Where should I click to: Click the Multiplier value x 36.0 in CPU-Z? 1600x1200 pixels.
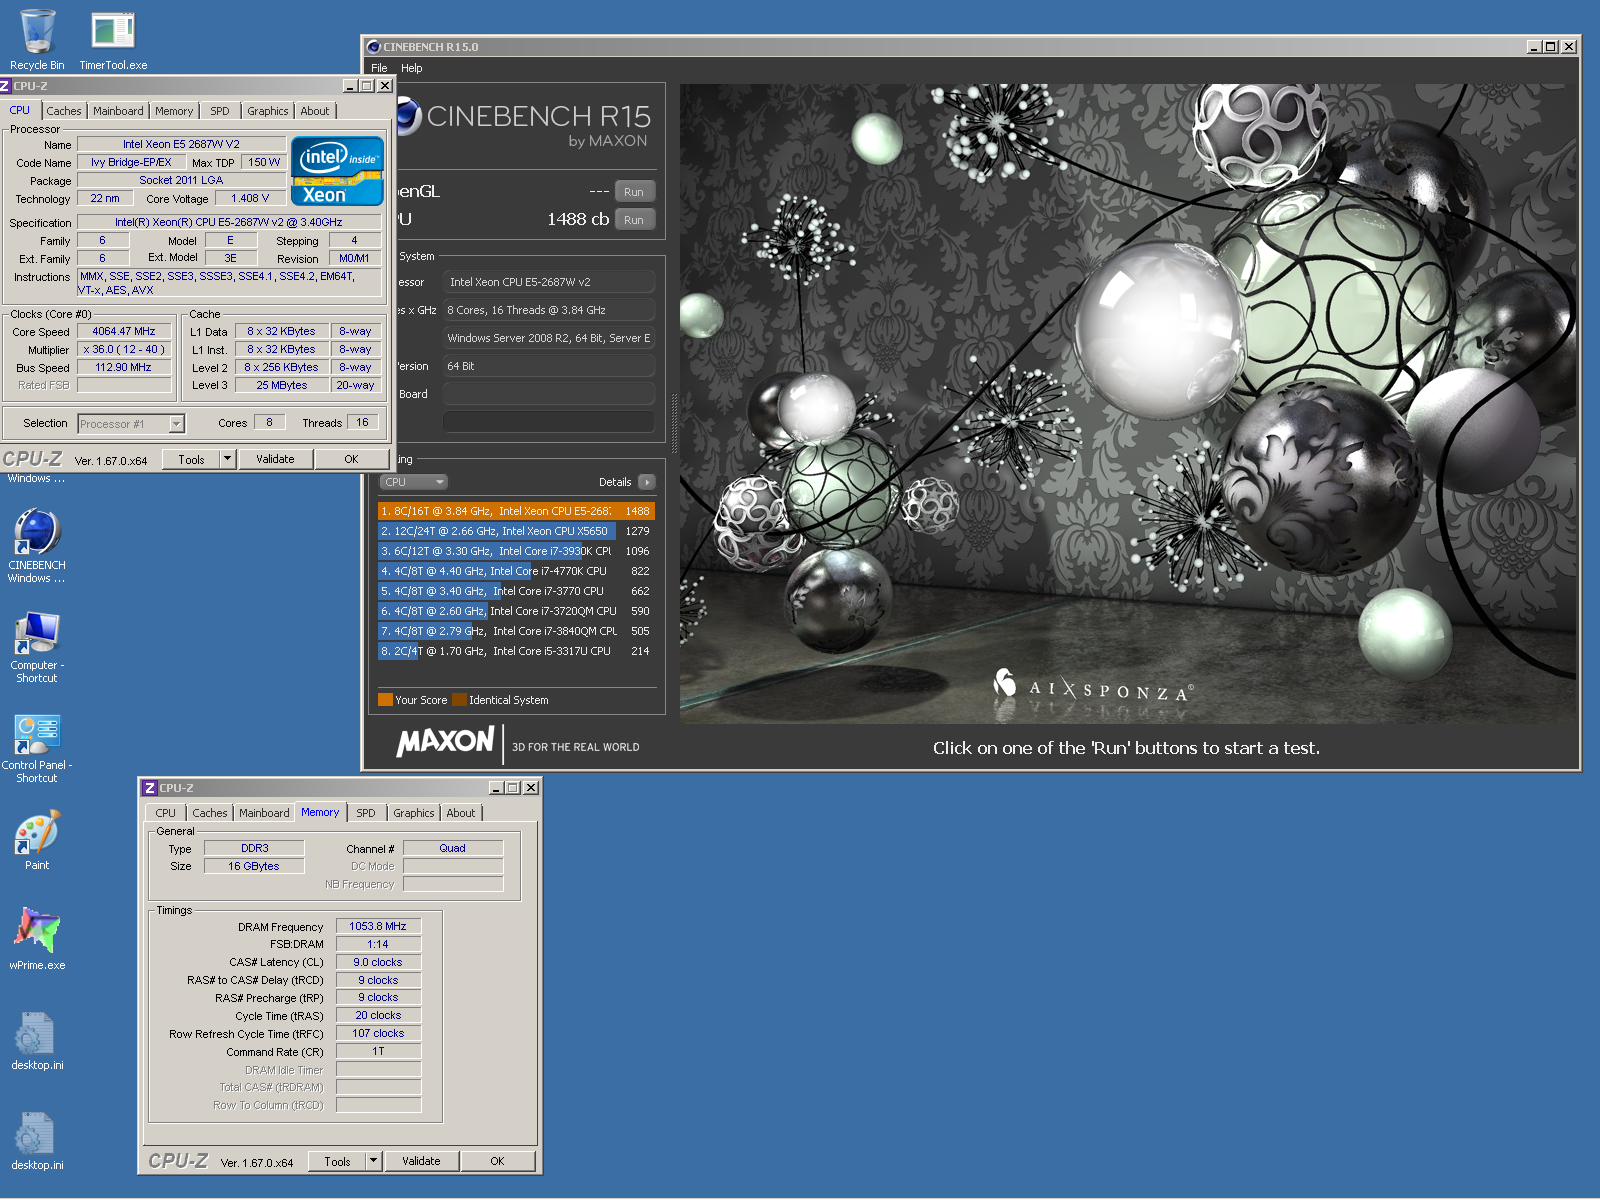coord(124,350)
